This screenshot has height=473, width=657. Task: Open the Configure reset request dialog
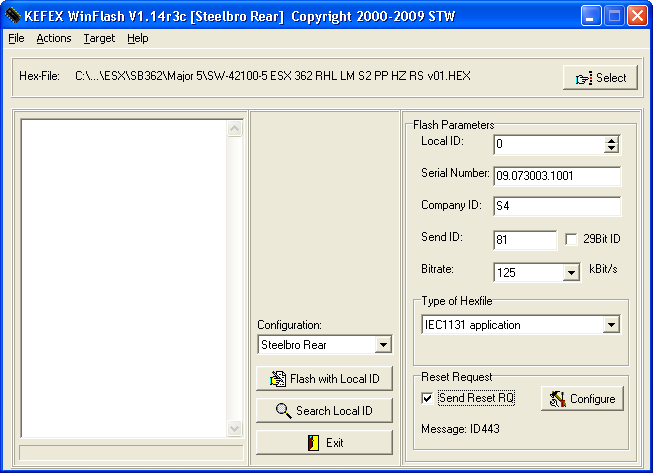(583, 399)
